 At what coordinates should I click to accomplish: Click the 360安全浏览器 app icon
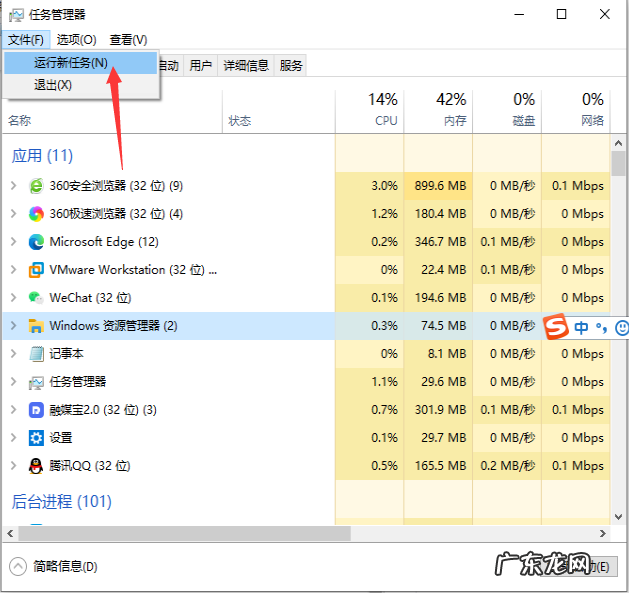[x=36, y=186]
